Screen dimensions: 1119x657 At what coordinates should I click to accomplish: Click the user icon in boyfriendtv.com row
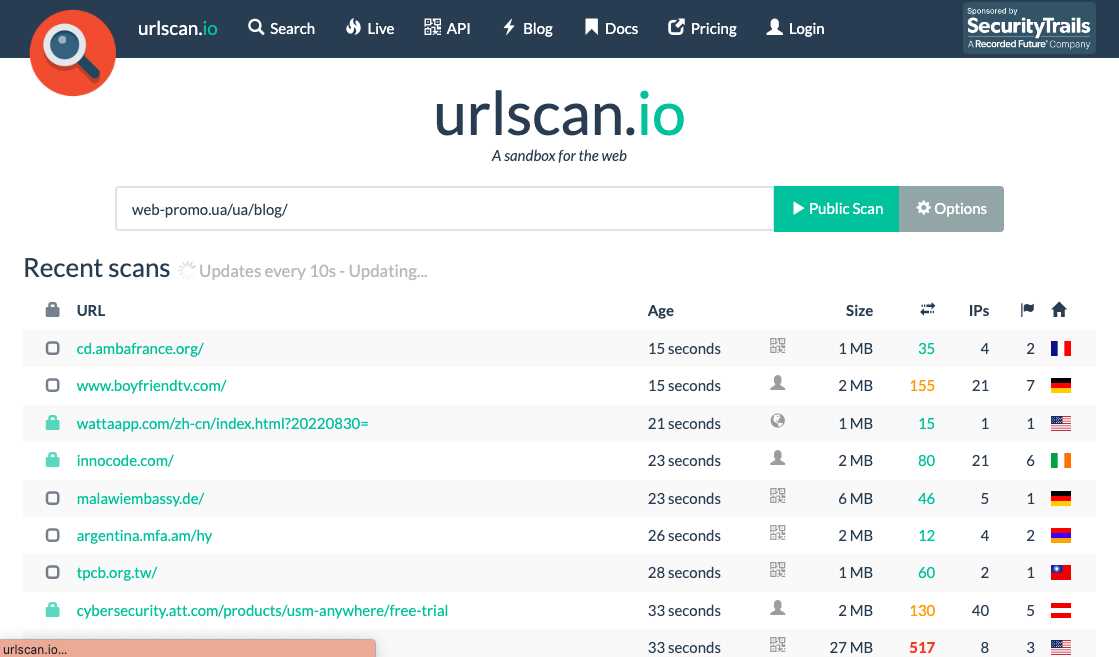[778, 383]
